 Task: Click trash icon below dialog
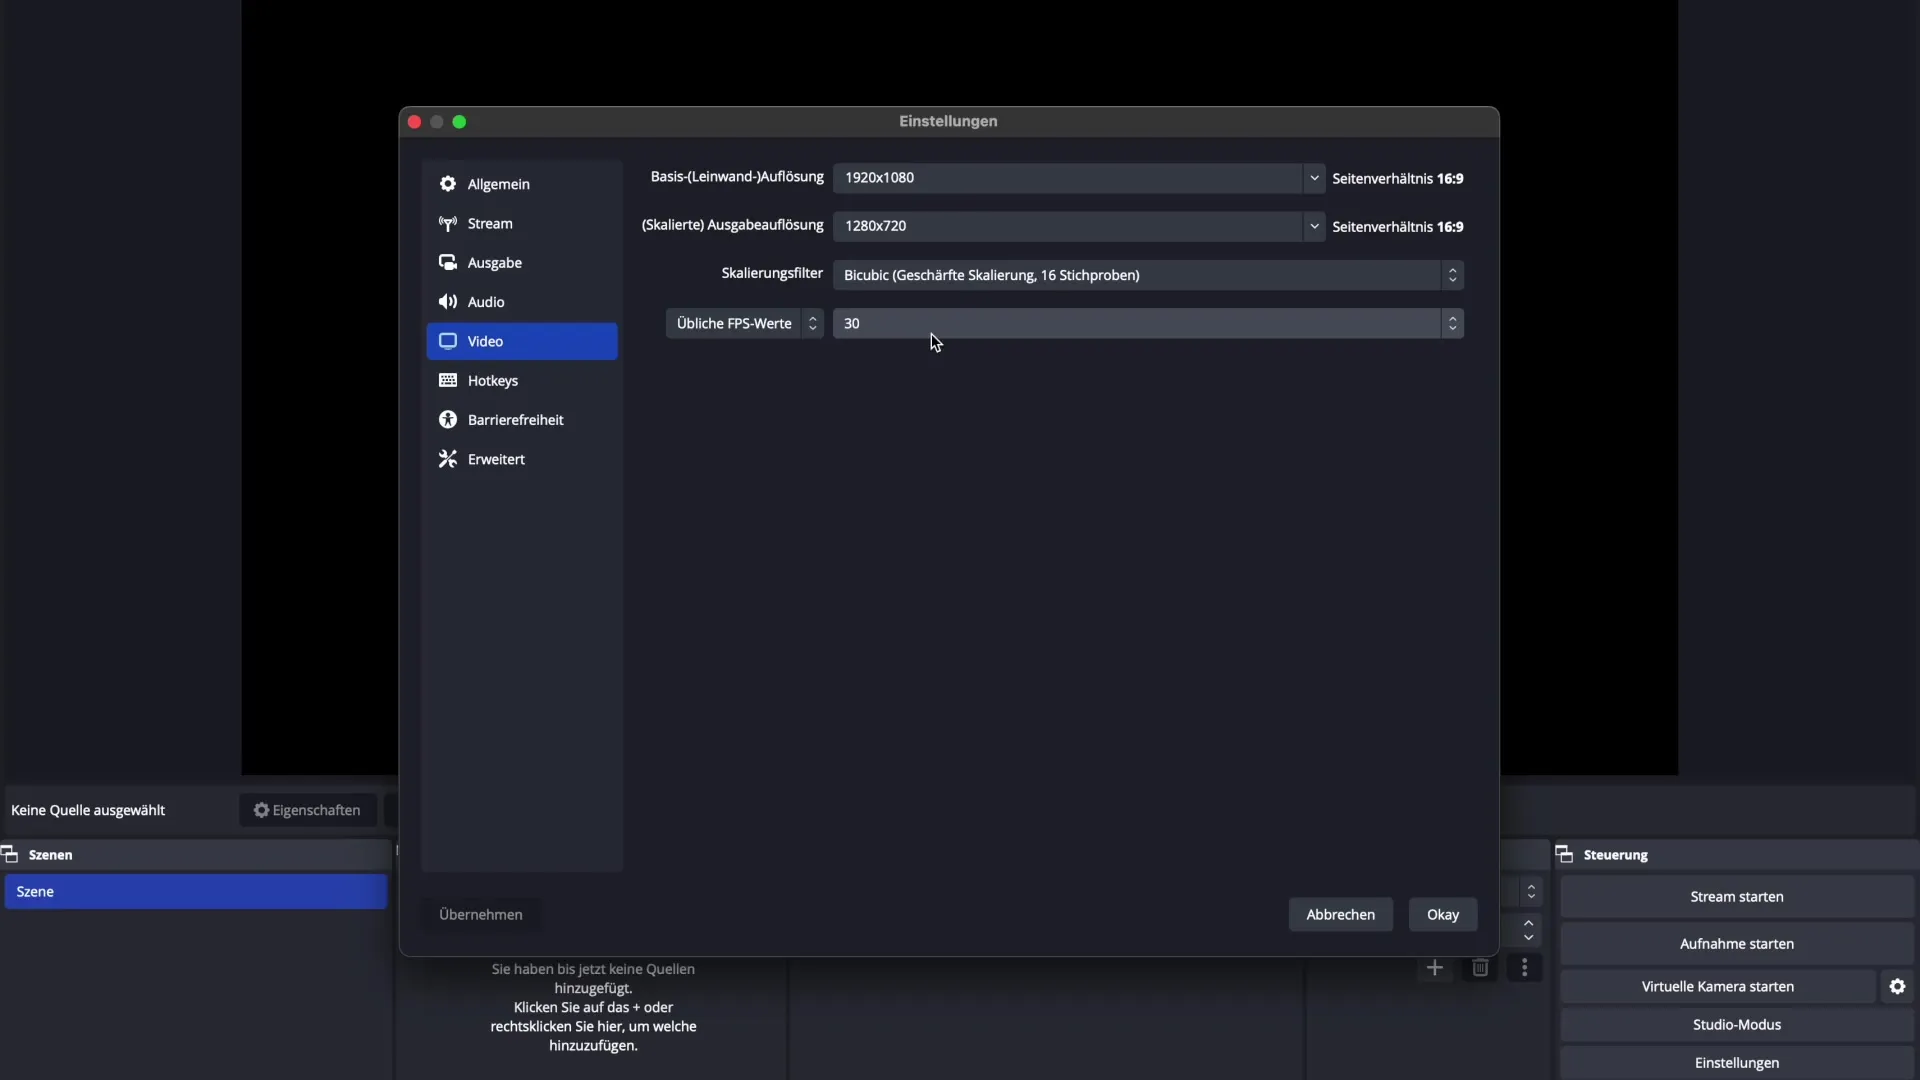tap(1480, 967)
